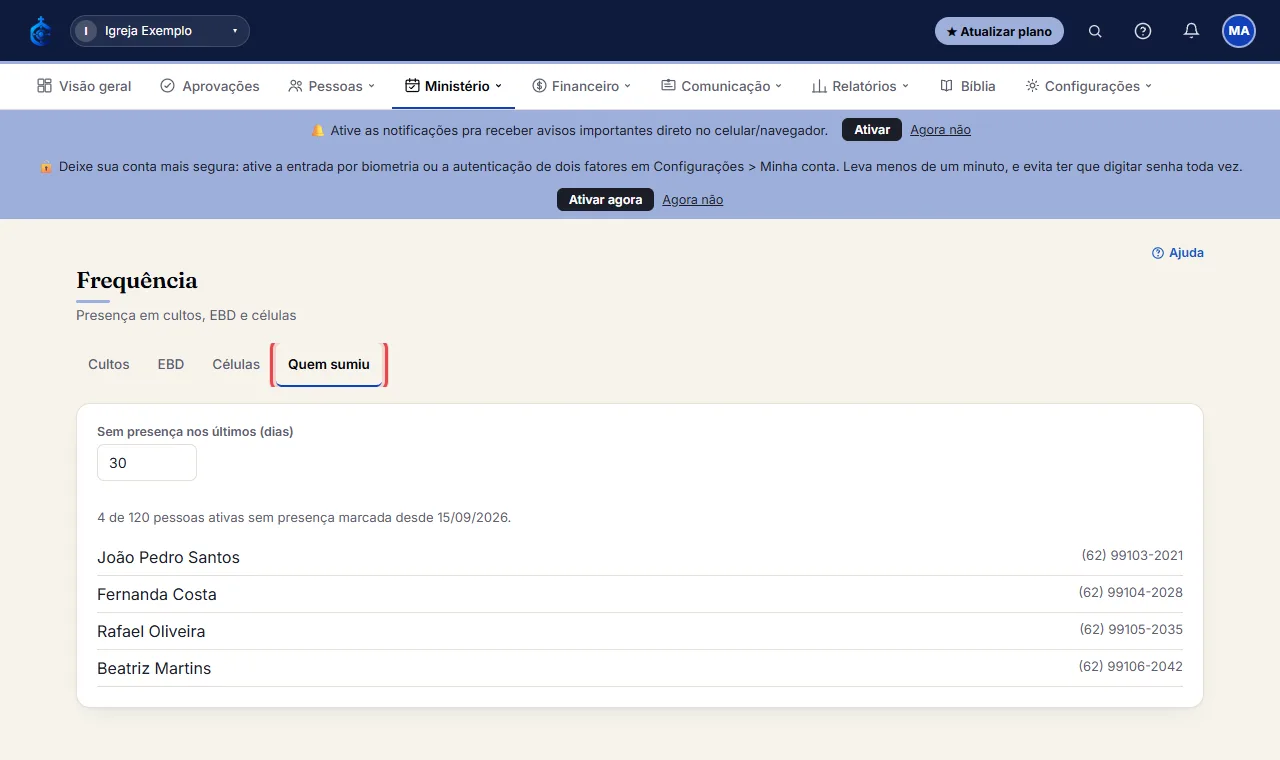Click Ativar for notifications

coord(872,130)
